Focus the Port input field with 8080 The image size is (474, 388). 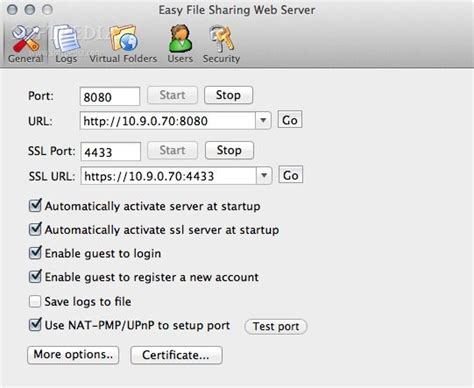pyautogui.click(x=110, y=97)
